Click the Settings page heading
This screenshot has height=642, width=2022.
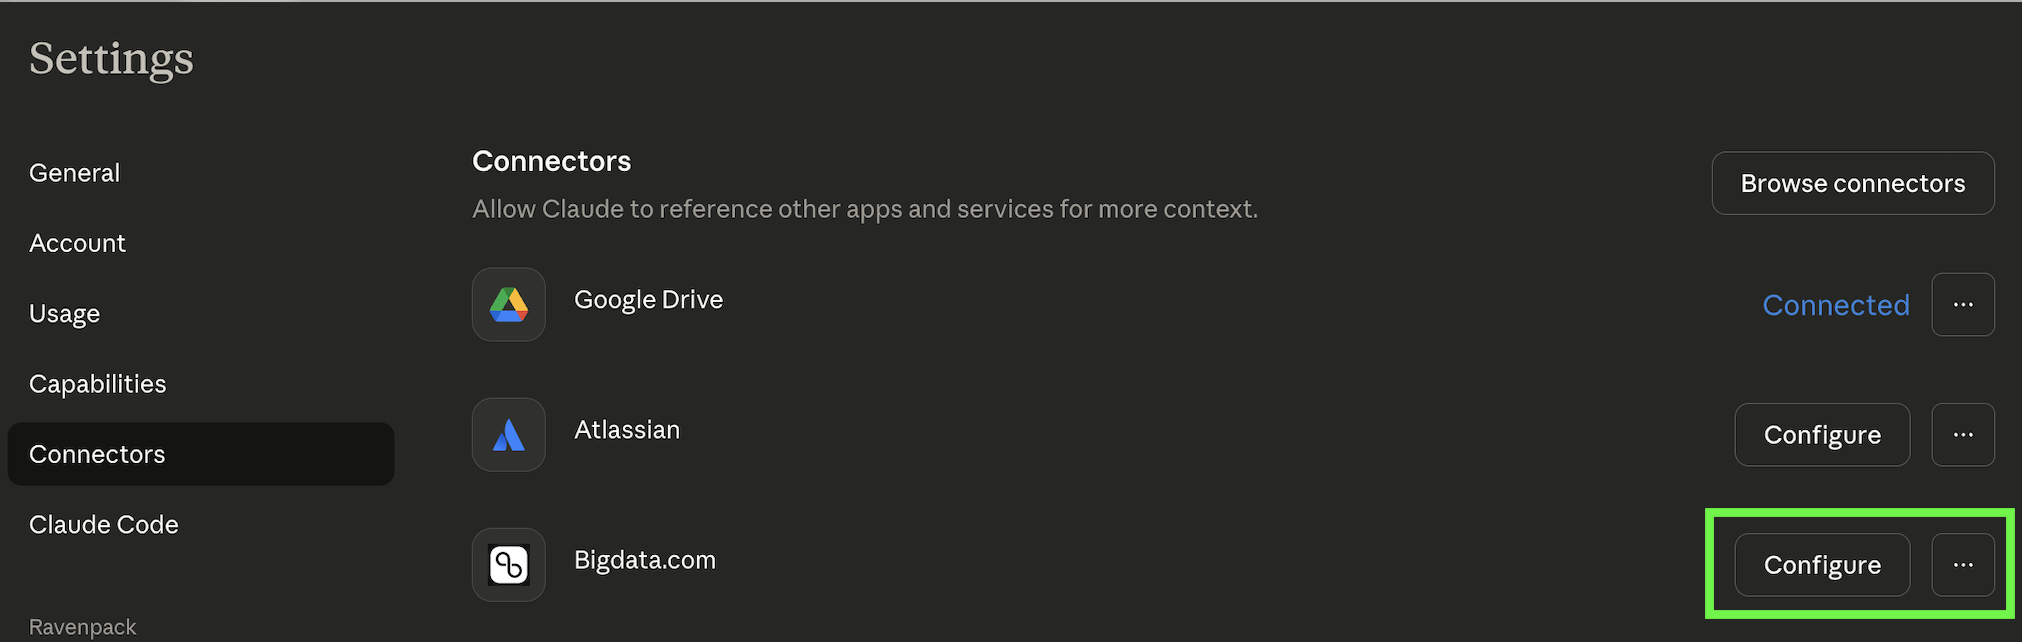click(x=111, y=59)
